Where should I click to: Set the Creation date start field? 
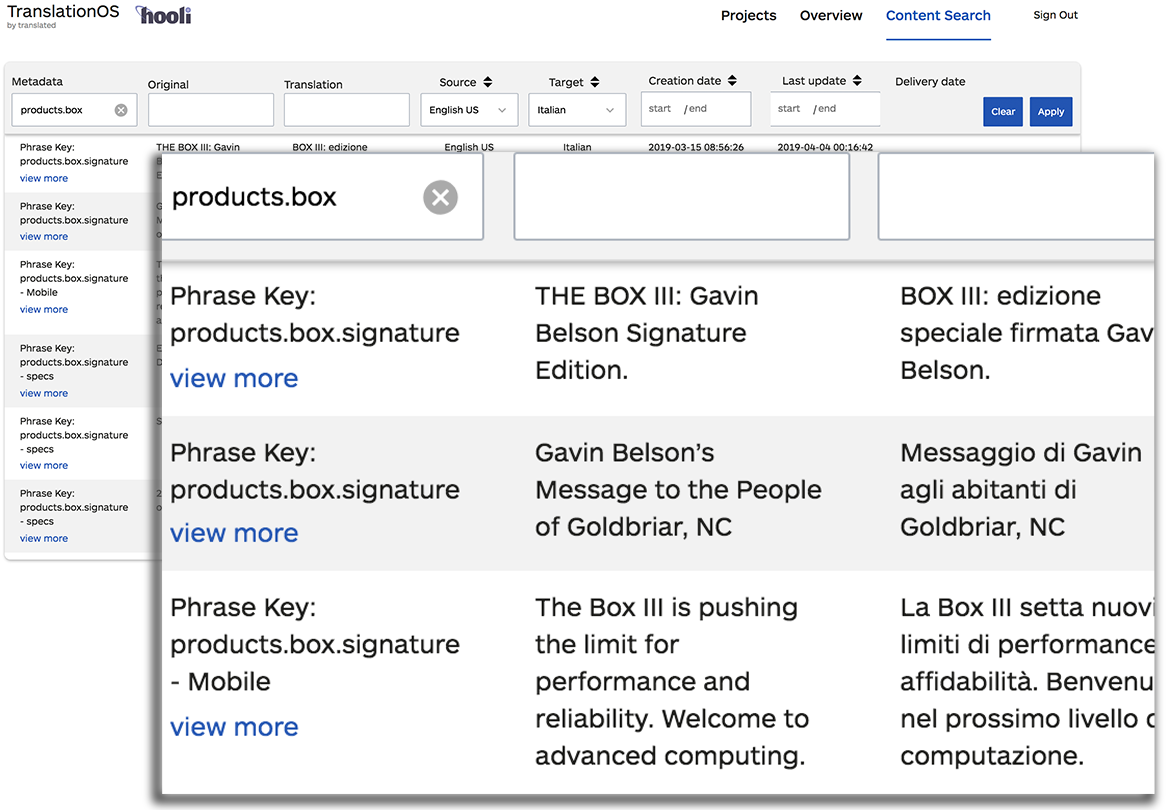point(660,109)
